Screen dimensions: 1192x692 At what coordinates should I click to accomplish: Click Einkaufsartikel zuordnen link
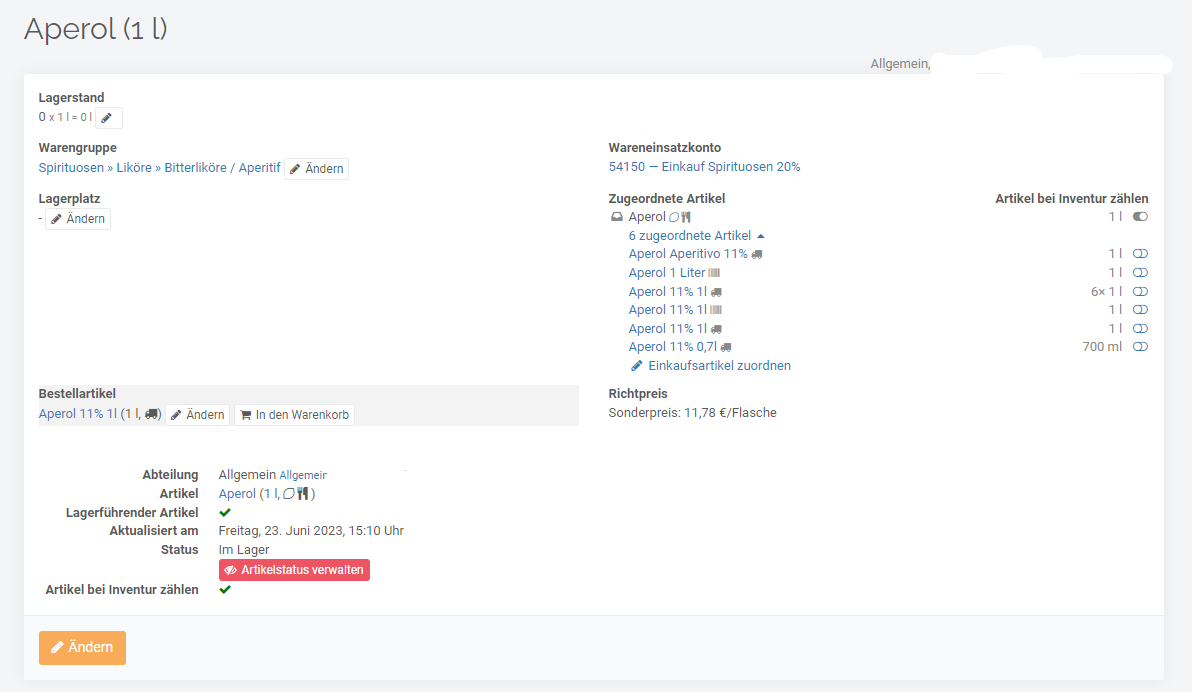click(719, 366)
